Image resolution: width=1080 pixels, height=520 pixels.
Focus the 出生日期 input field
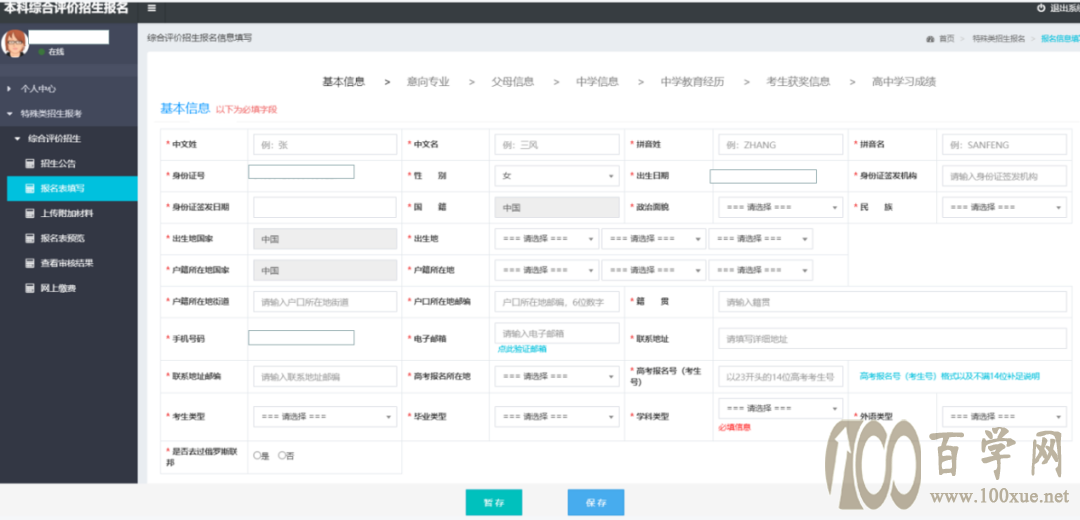click(x=763, y=176)
